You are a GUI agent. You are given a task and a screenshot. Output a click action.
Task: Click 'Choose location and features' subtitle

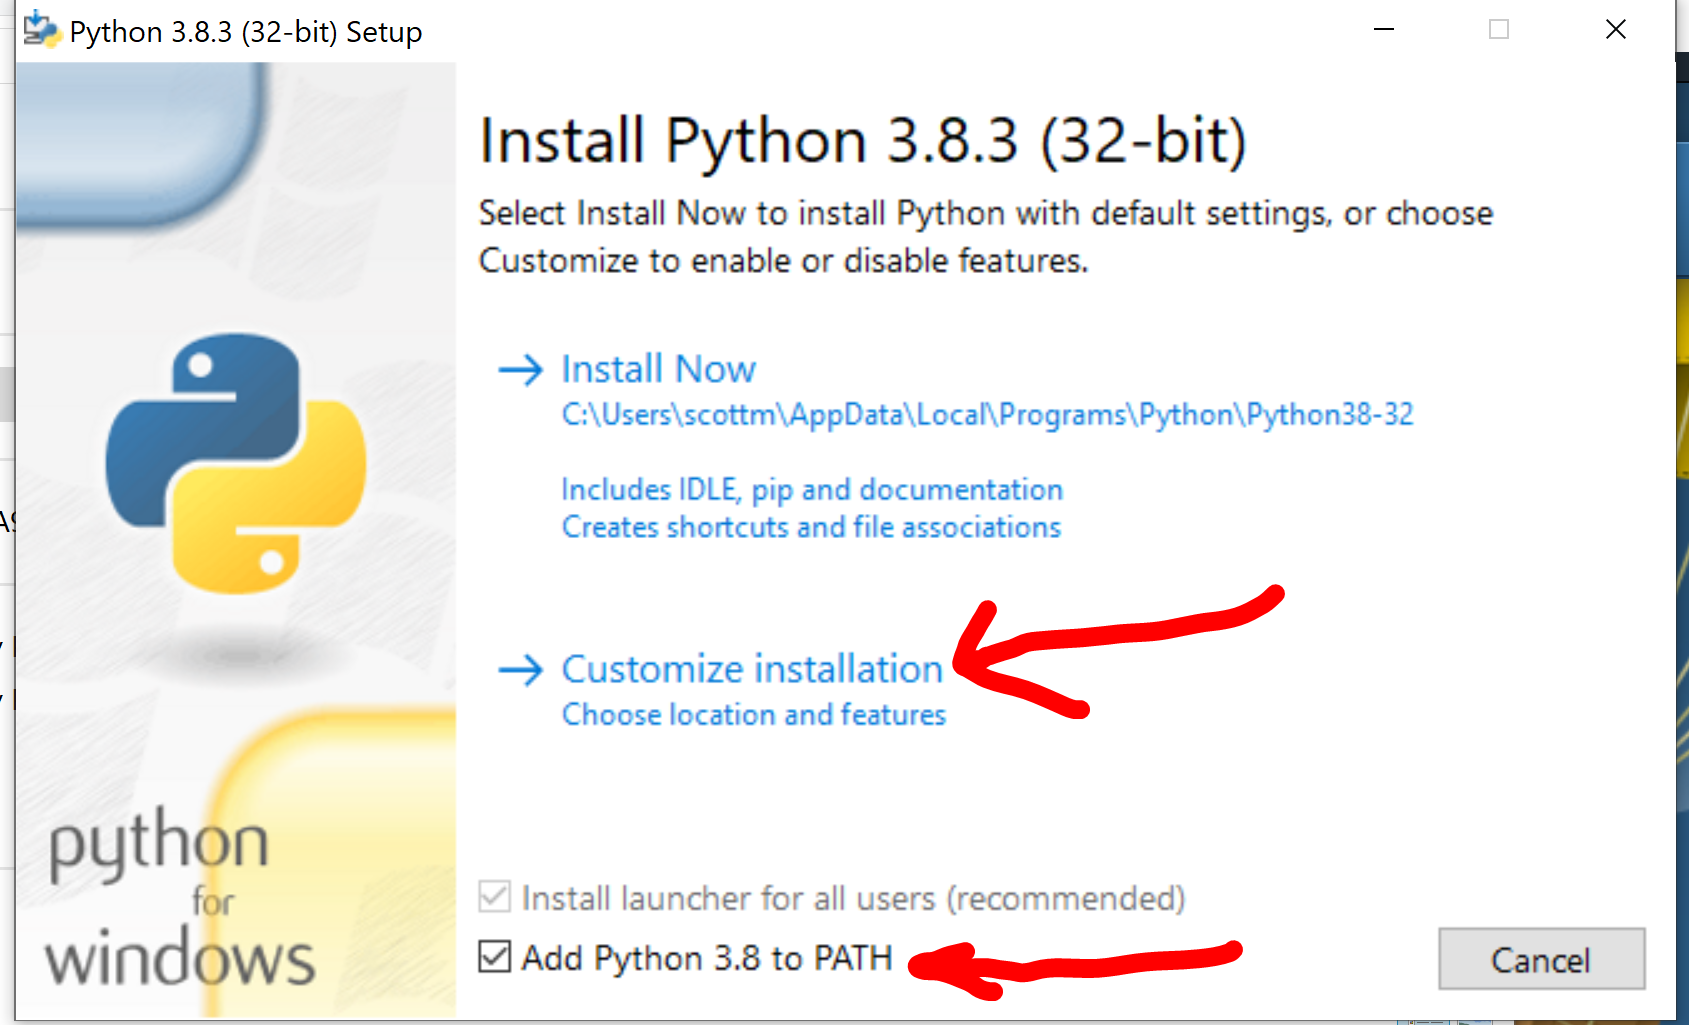[x=753, y=715]
